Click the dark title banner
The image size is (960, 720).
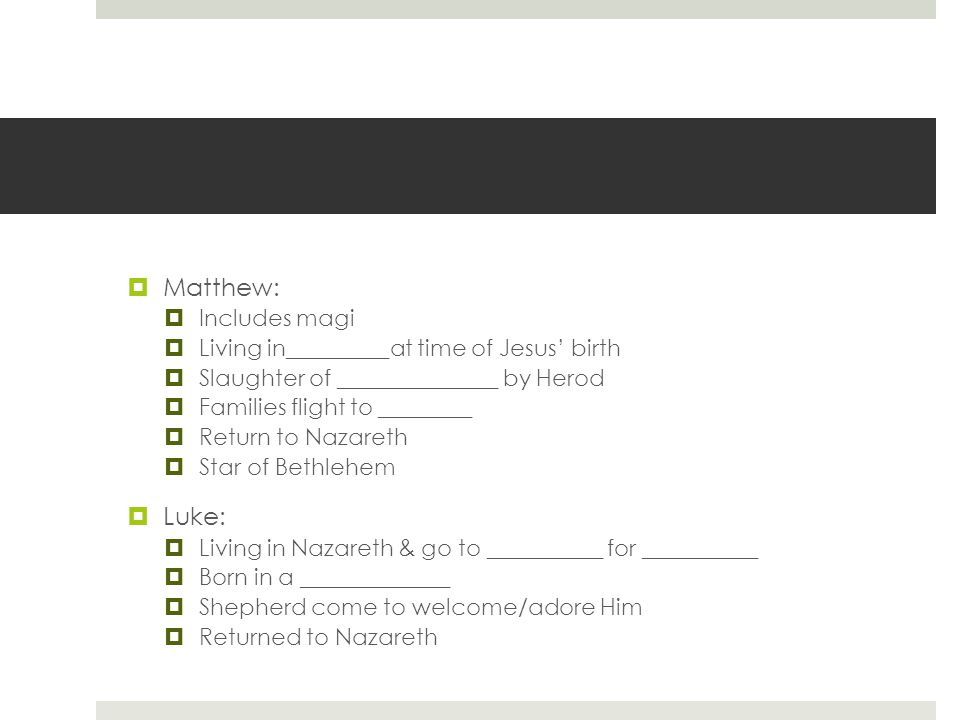click(x=468, y=166)
